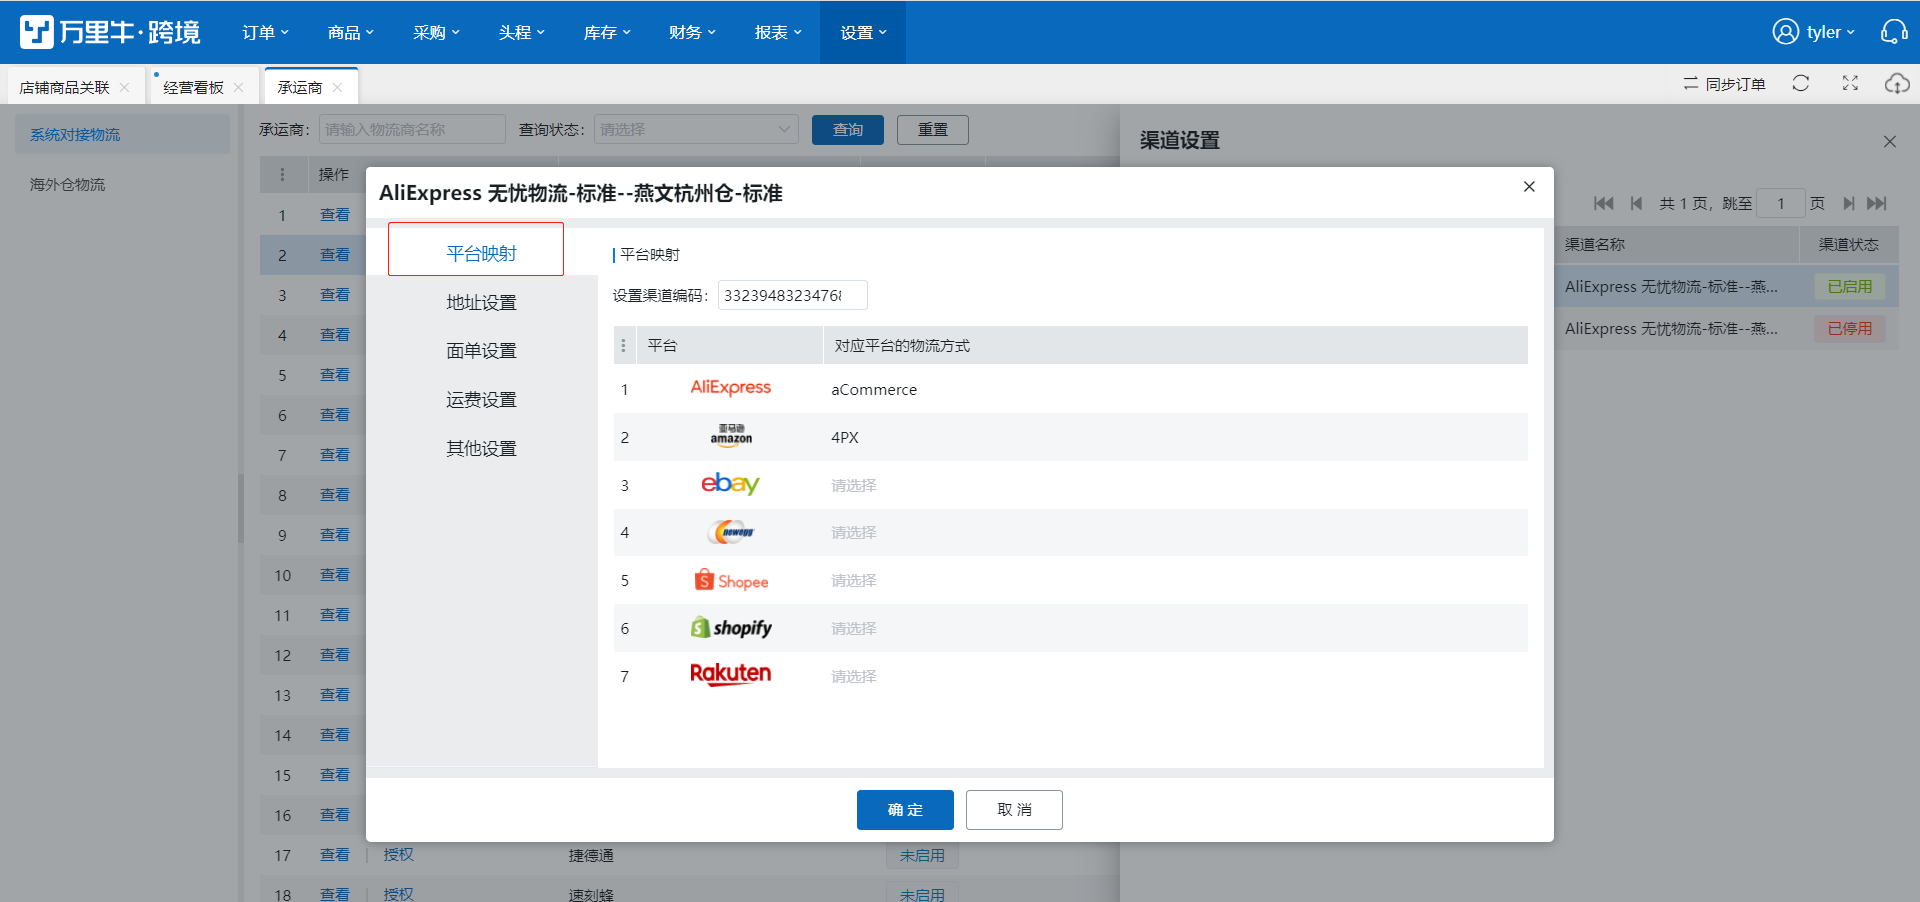
Task: Click the Shopify platform logo
Action: (x=731, y=628)
